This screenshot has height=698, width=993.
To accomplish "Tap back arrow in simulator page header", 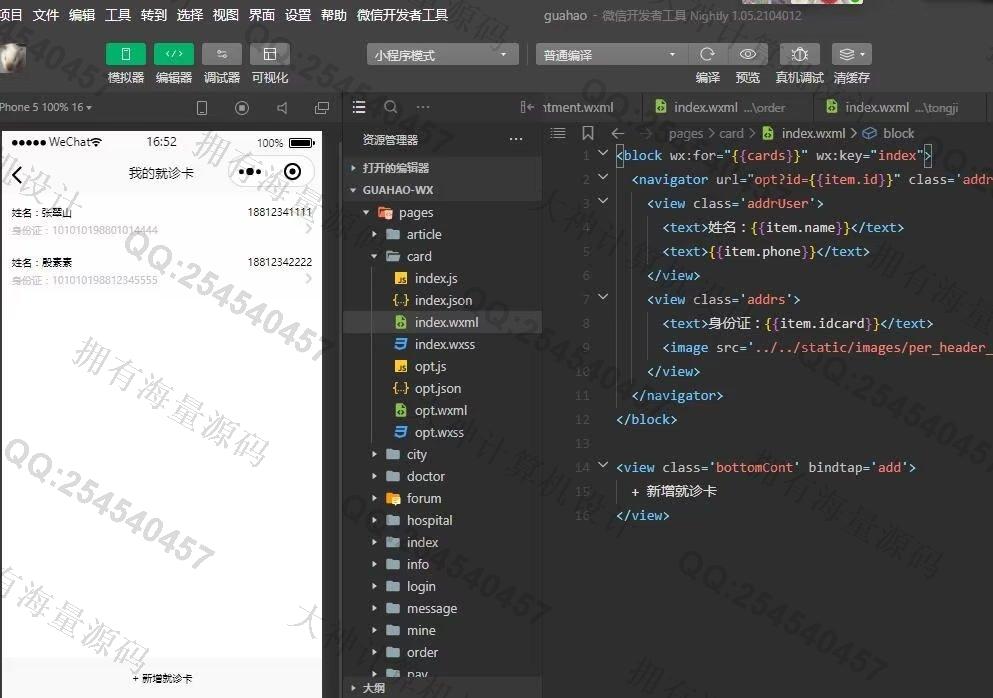I will coord(17,174).
